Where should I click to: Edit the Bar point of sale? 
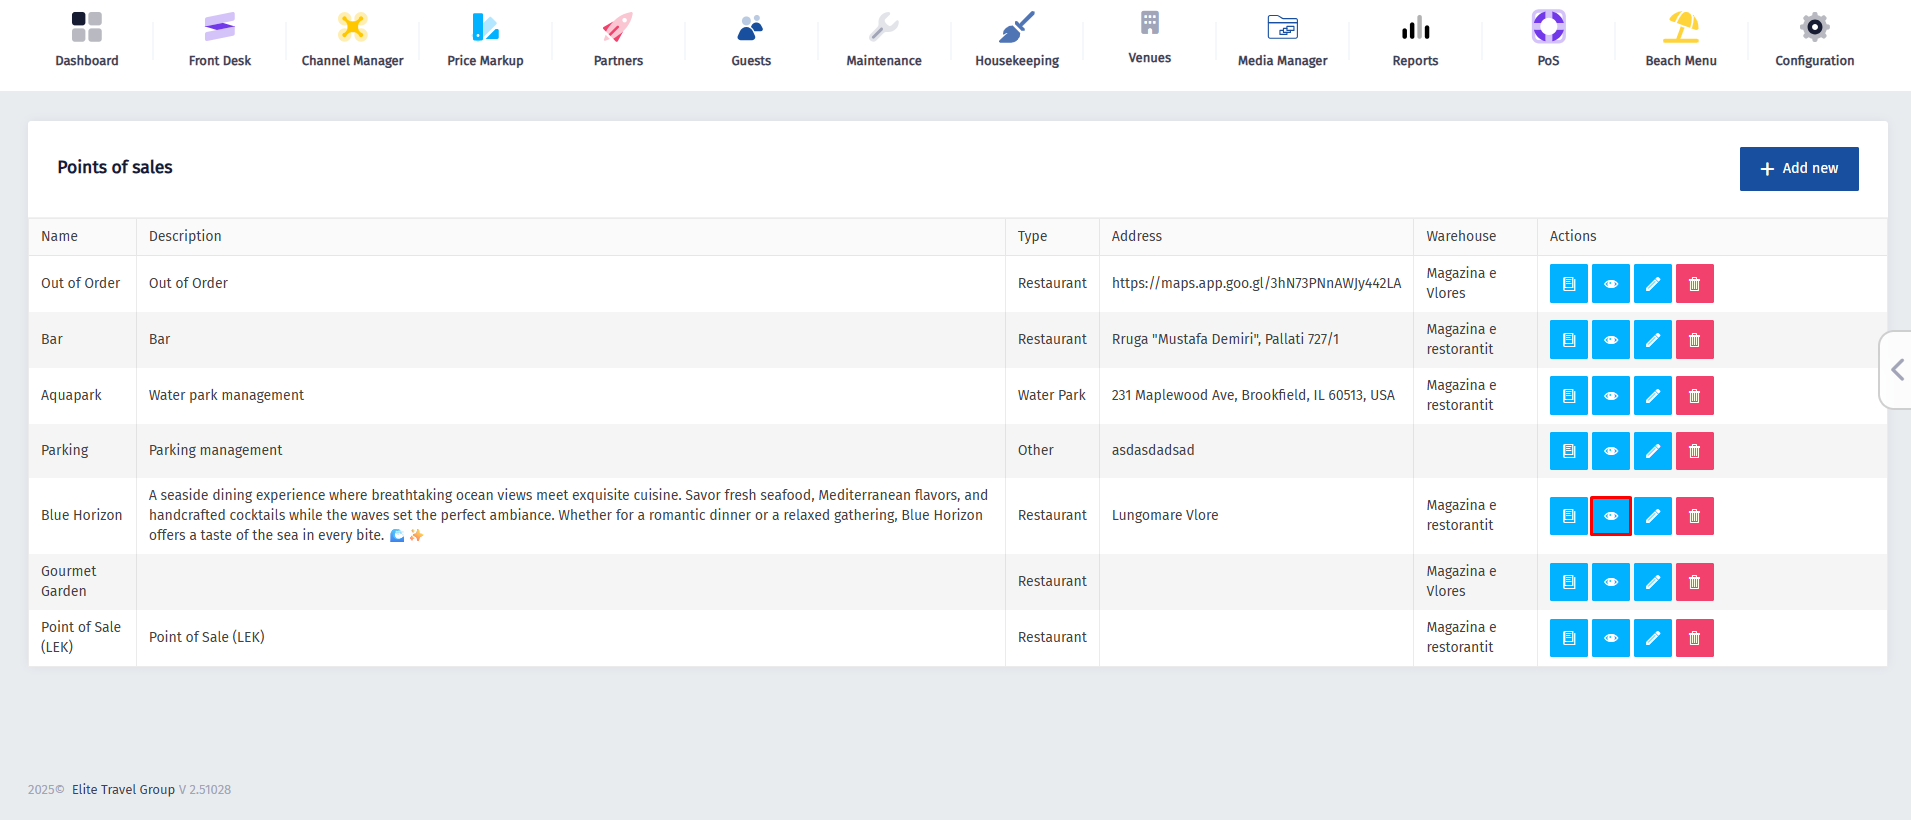[1652, 340]
